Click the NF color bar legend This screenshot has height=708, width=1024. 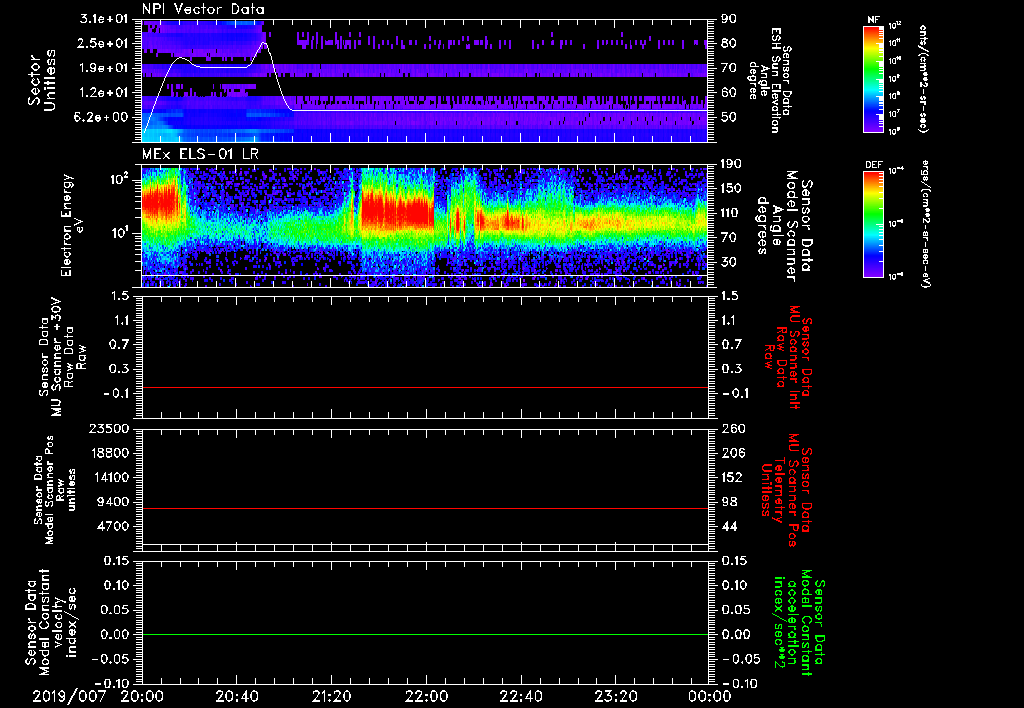point(874,79)
